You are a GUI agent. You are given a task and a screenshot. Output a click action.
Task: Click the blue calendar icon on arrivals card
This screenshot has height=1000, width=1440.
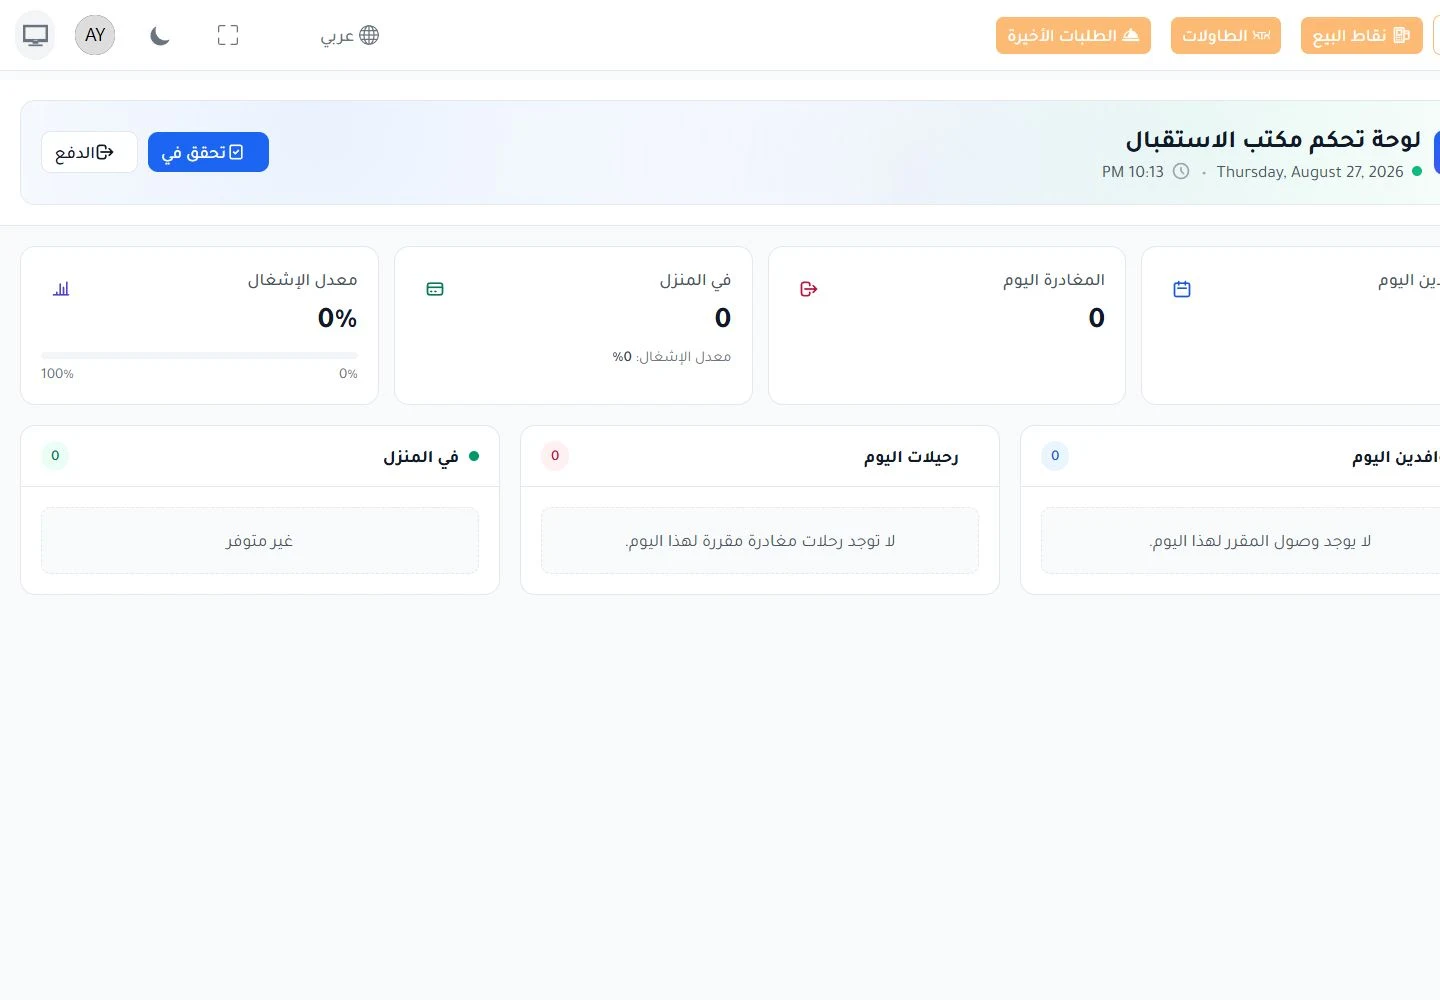click(x=1182, y=289)
